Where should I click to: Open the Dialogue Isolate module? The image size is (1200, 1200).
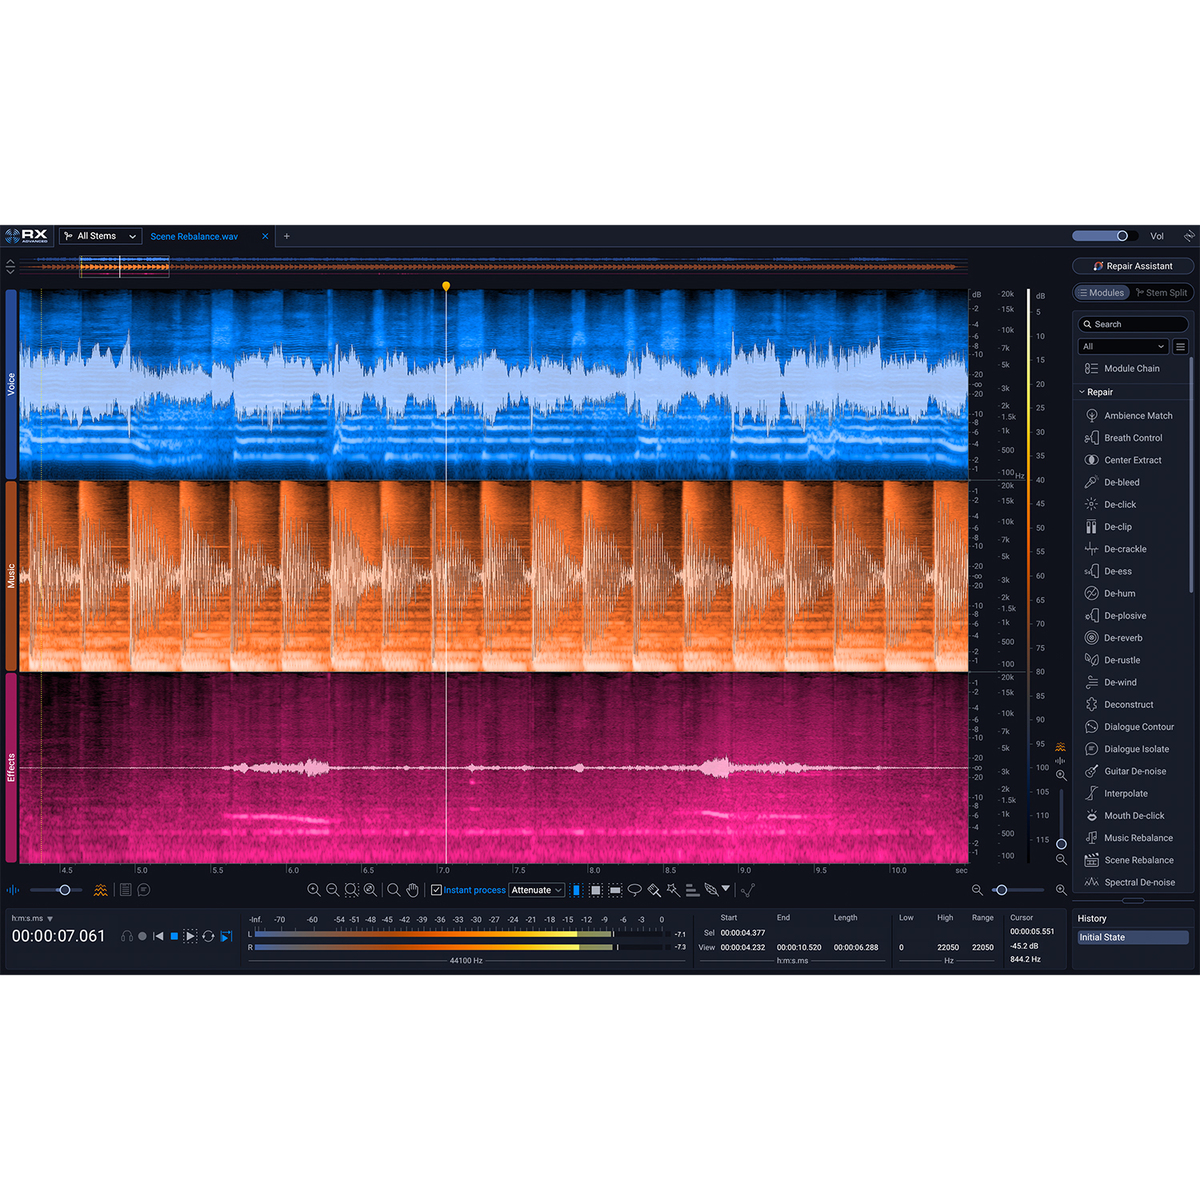[1136, 749]
